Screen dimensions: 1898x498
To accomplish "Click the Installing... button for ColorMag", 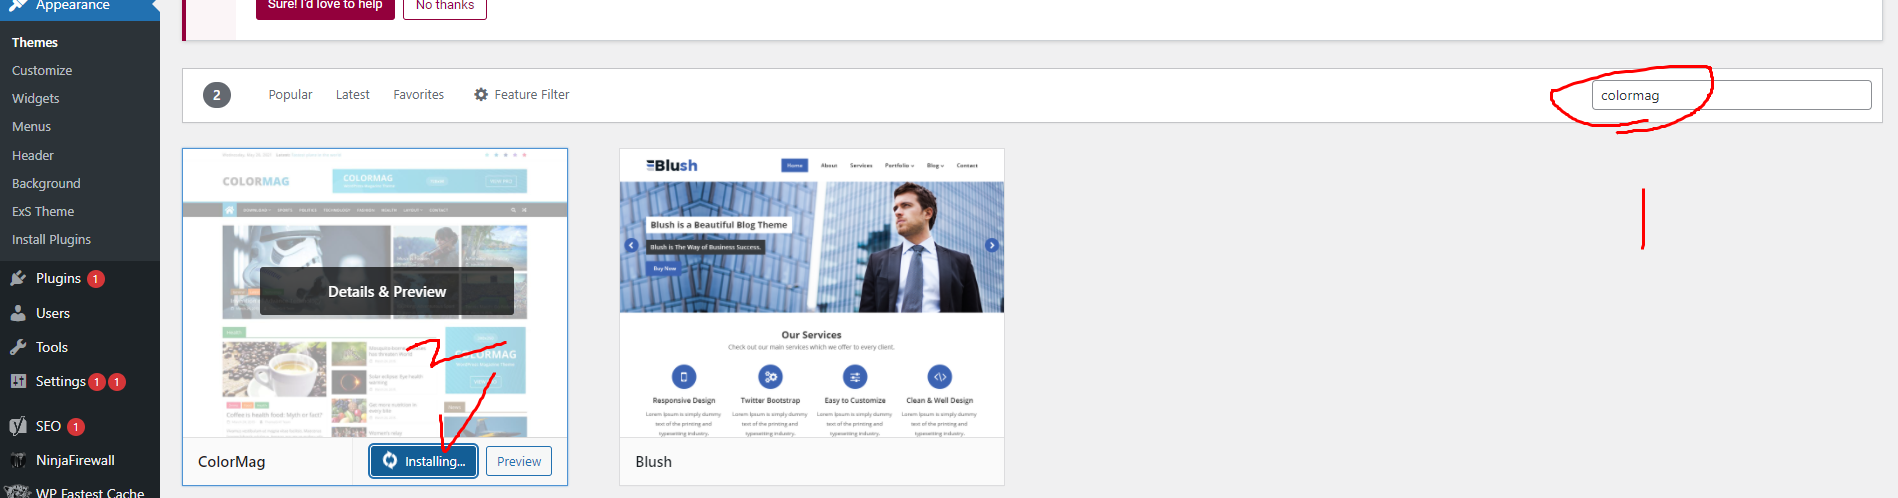I will pos(423,461).
